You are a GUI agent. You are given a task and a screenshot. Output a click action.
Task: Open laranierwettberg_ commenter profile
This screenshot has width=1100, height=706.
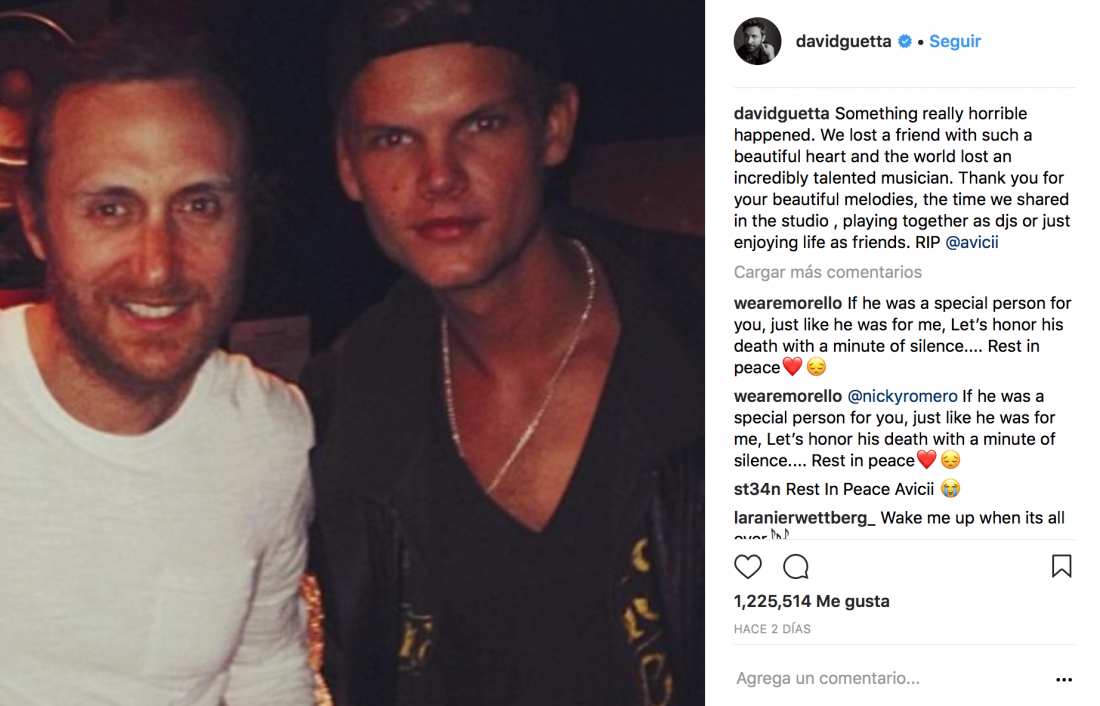coord(805,518)
